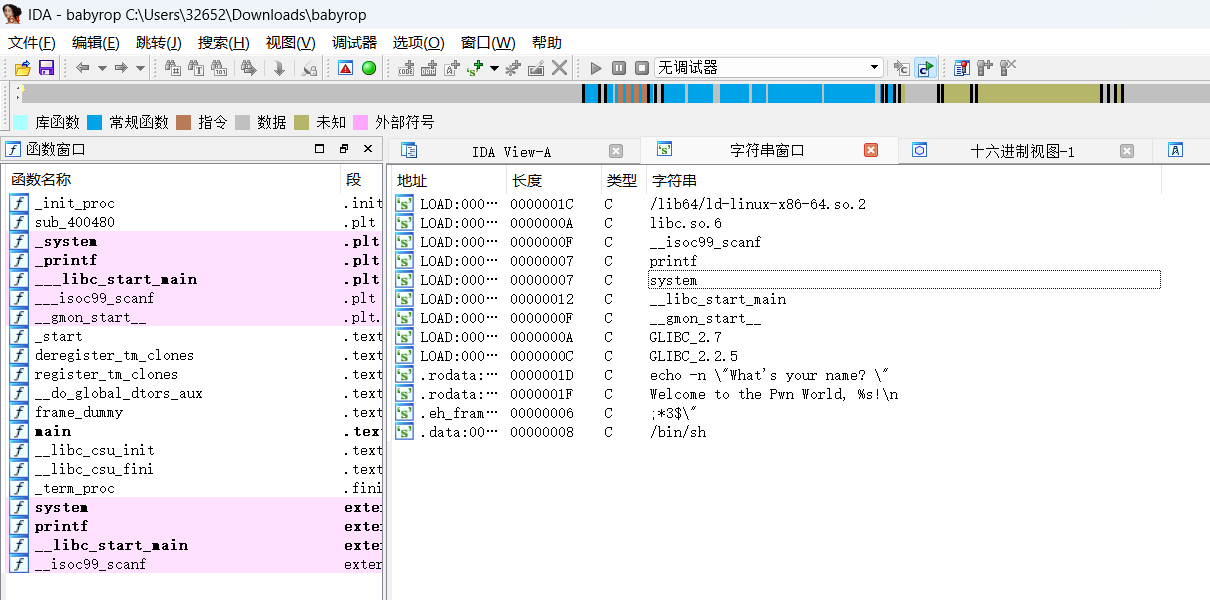Viewport: 1210px width, 600px height.
Task: Sort strings by 地址 column header
Action: pos(448,181)
